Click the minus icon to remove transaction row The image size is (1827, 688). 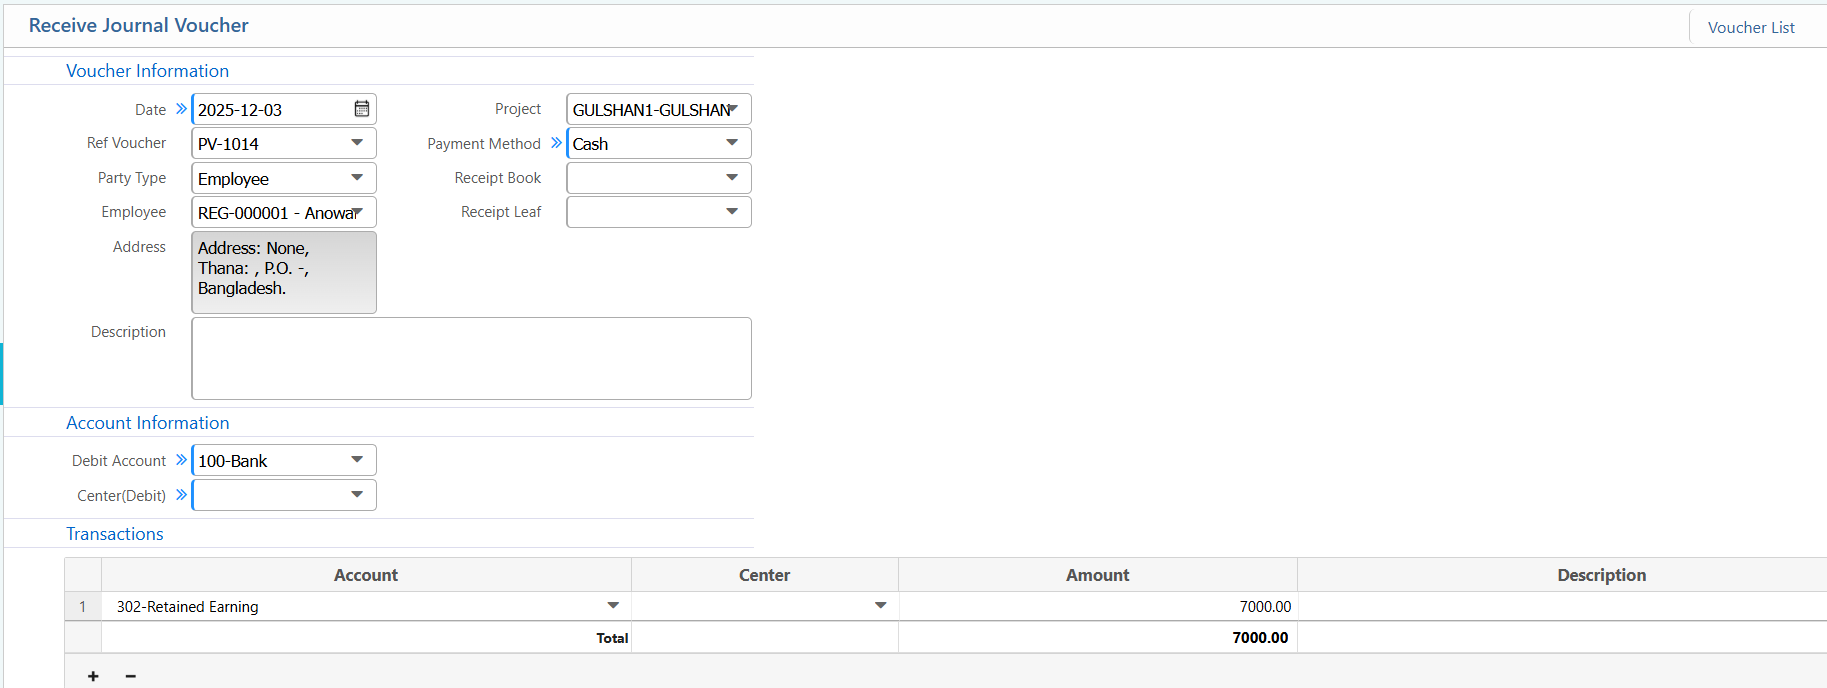pyautogui.click(x=130, y=676)
